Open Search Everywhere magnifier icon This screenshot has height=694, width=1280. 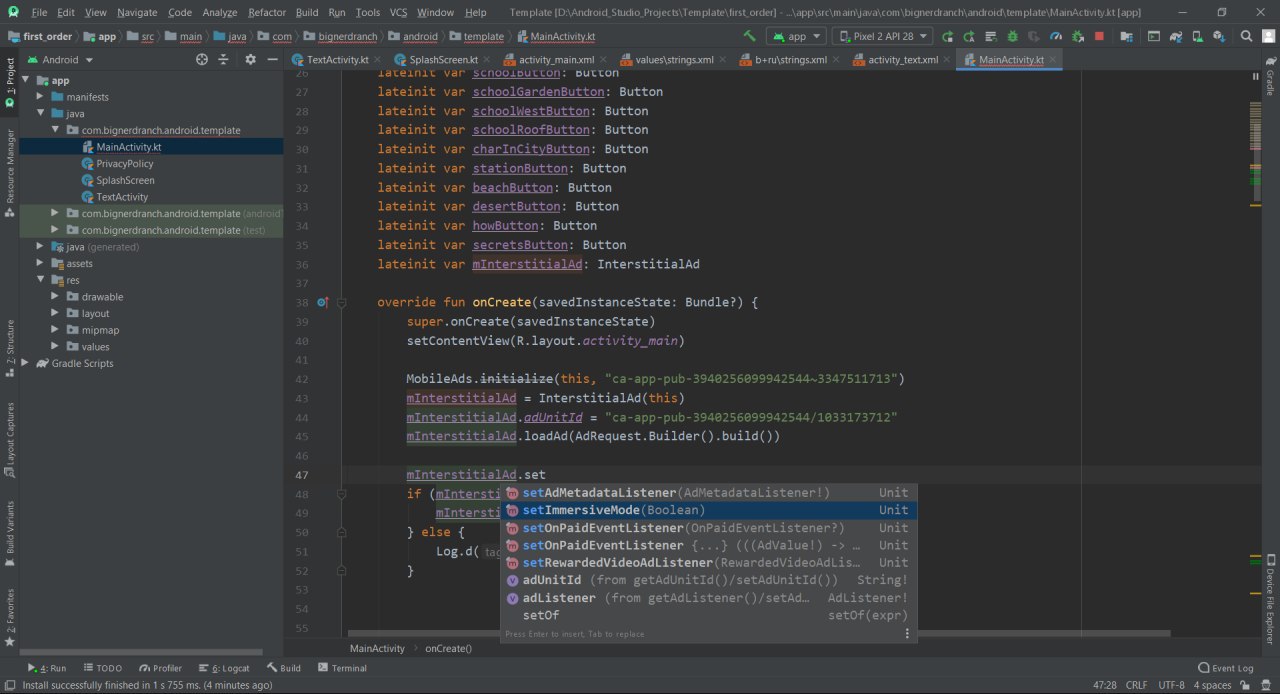pyautogui.click(x=1246, y=36)
